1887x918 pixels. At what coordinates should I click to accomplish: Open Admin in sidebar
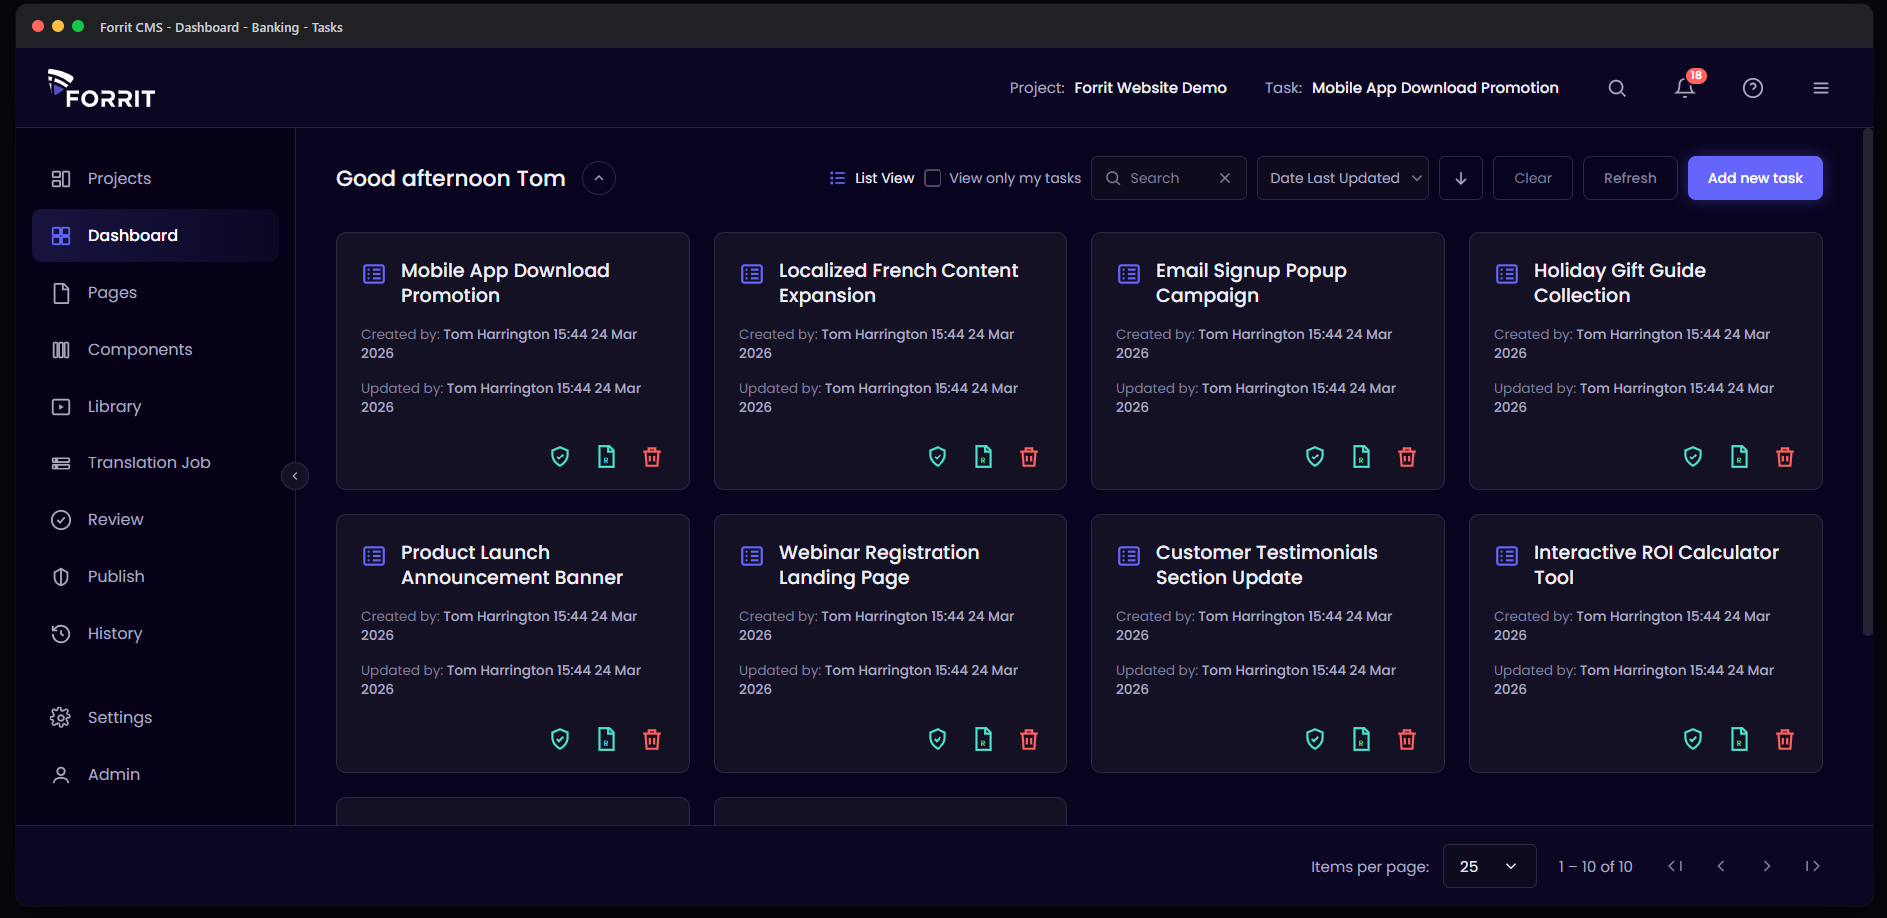(155, 775)
